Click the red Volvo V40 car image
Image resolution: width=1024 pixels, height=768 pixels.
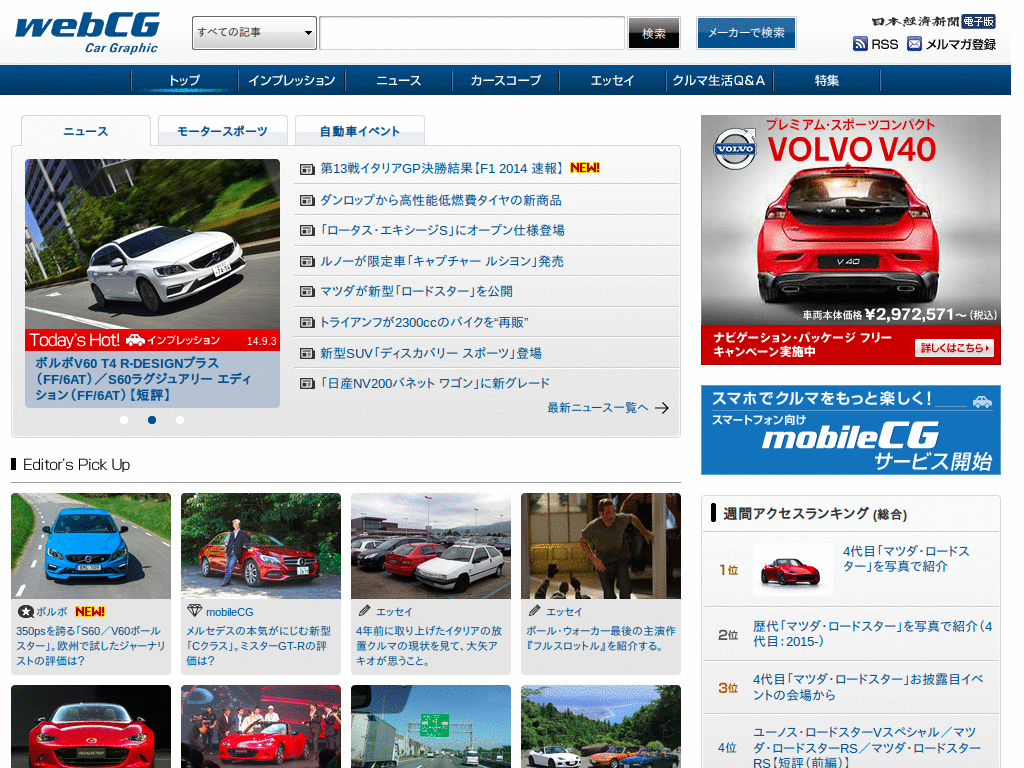coord(848,235)
